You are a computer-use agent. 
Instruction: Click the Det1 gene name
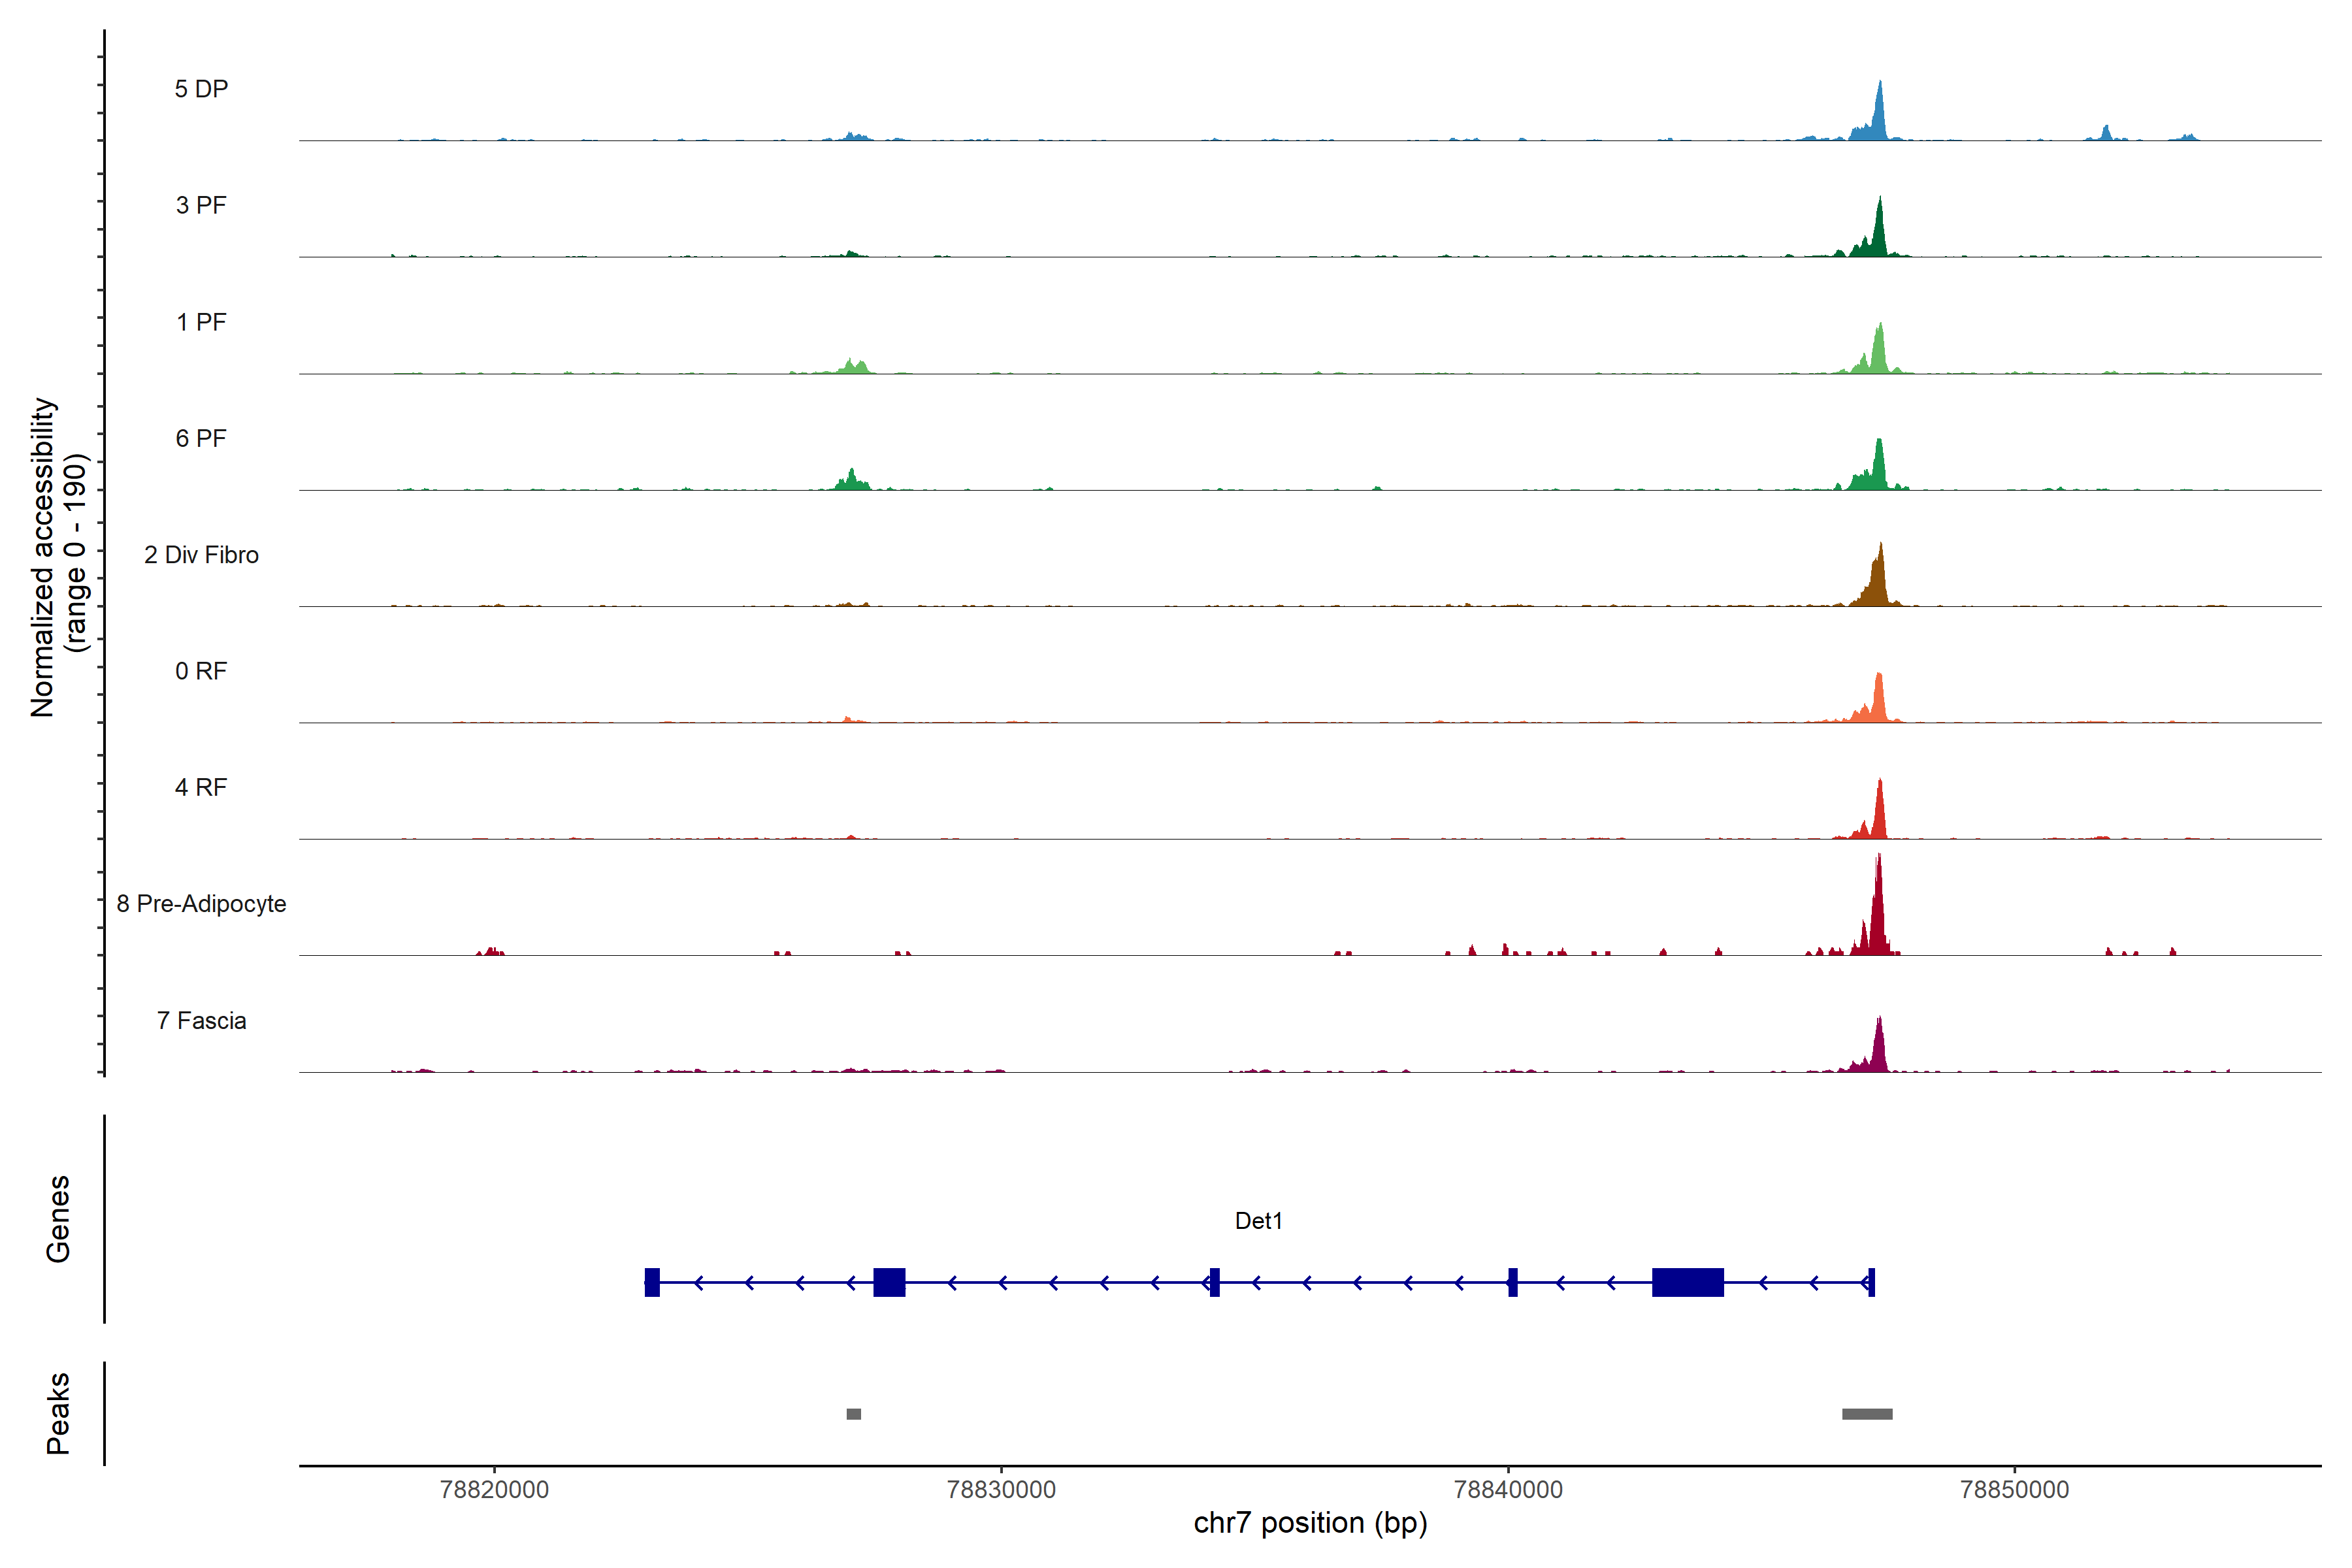coord(1258,1221)
